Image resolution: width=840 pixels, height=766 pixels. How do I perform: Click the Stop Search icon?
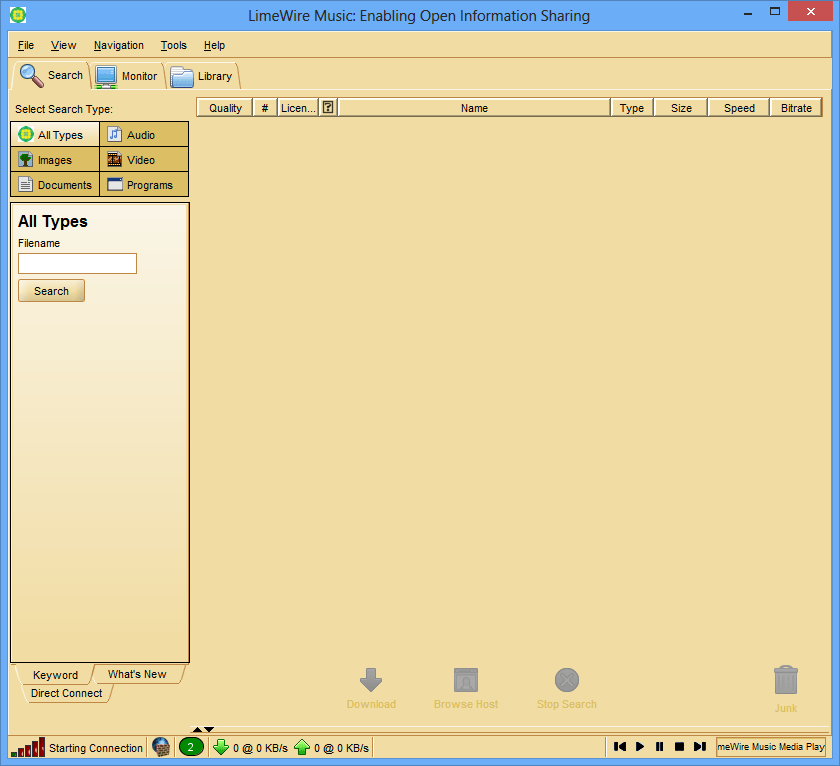(x=566, y=677)
